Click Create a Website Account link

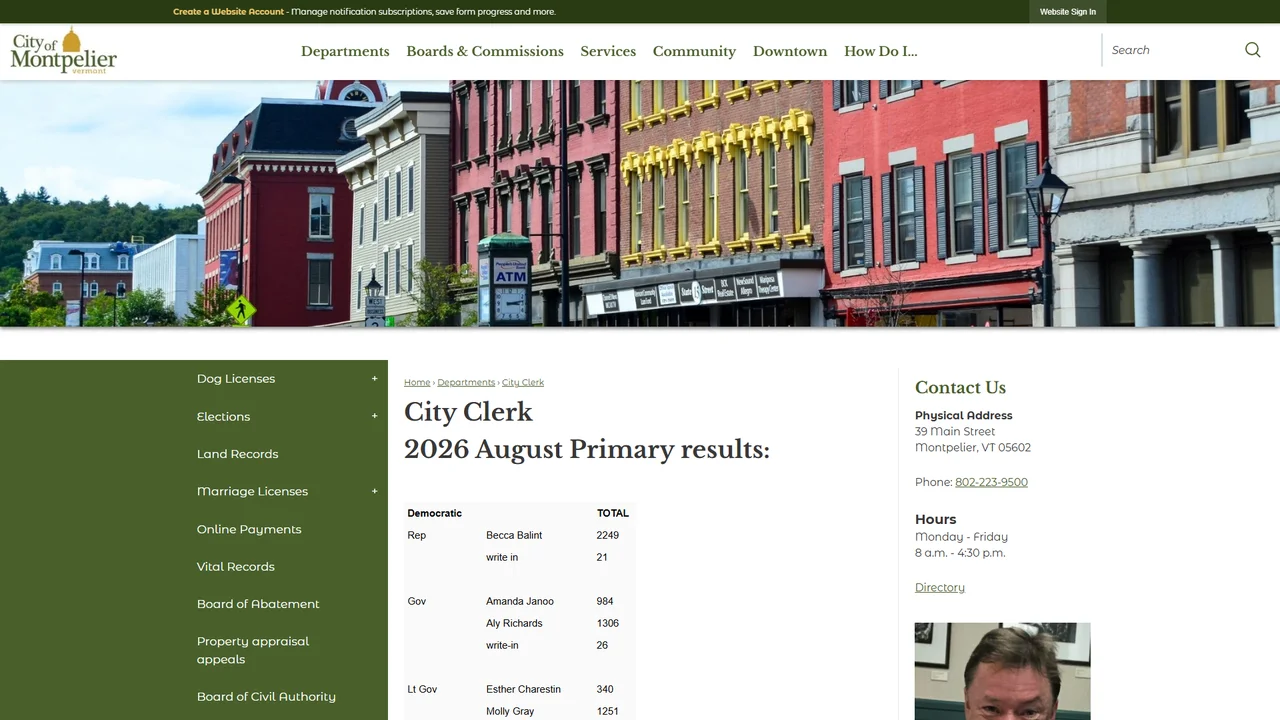228,12
